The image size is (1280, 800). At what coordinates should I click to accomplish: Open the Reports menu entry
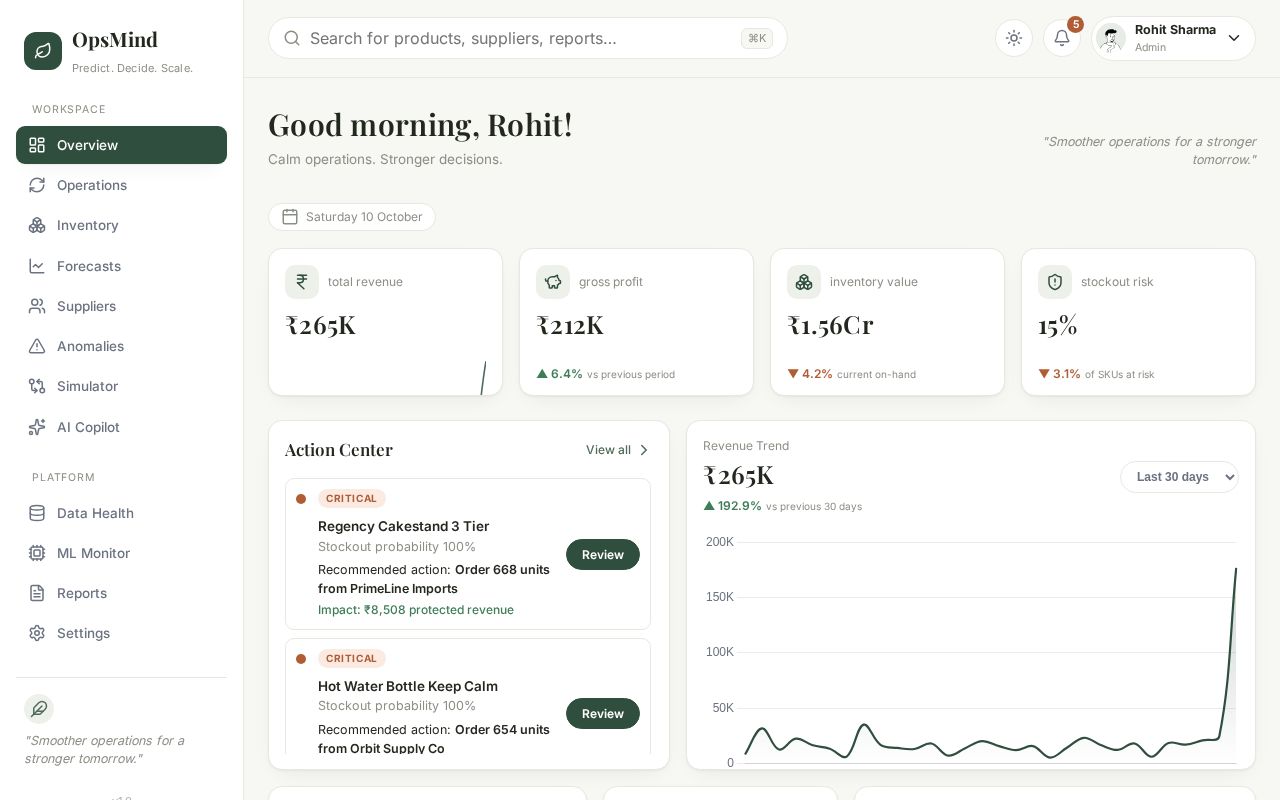[121, 593]
